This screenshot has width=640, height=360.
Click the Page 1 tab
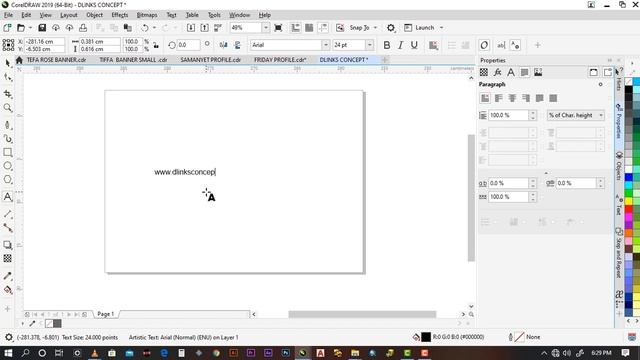pyautogui.click(x=106, y=314)
